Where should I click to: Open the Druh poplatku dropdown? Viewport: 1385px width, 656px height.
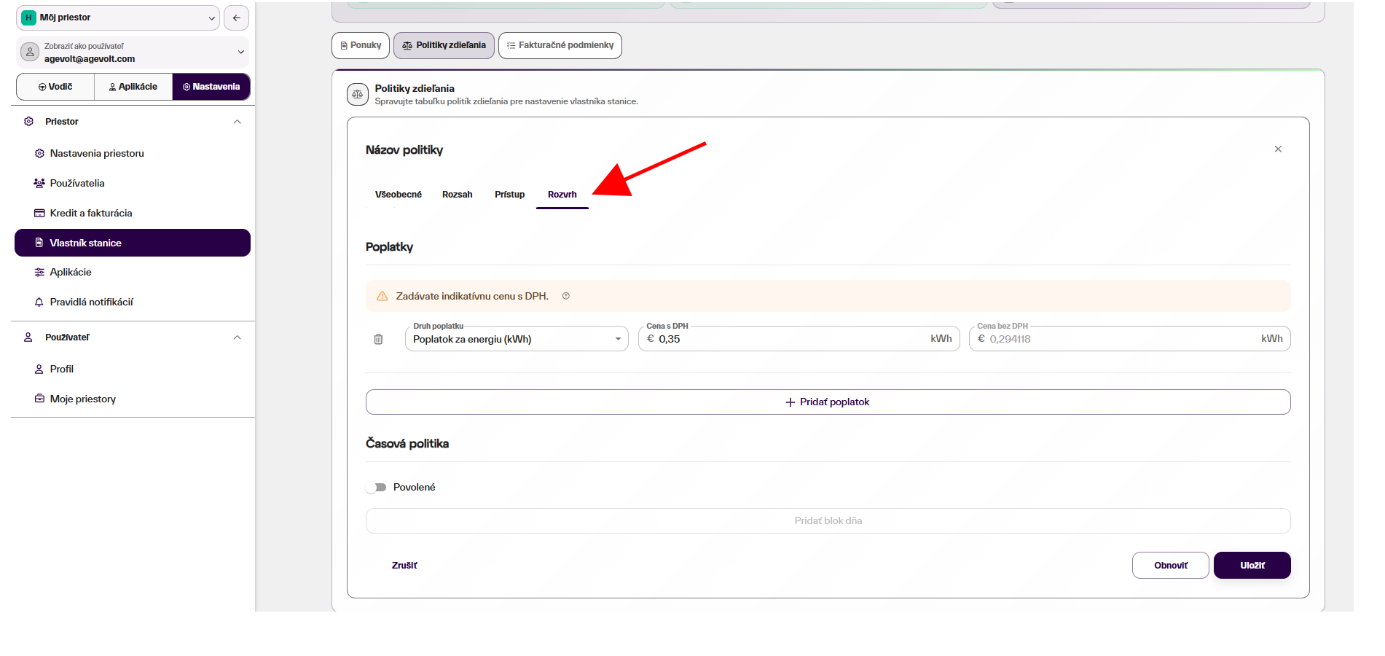point(517,339)
